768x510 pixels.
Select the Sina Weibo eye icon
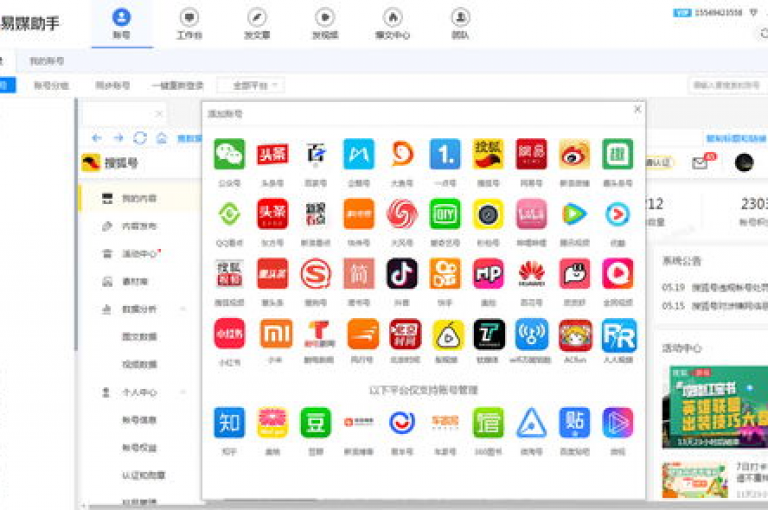pos(574,154)
